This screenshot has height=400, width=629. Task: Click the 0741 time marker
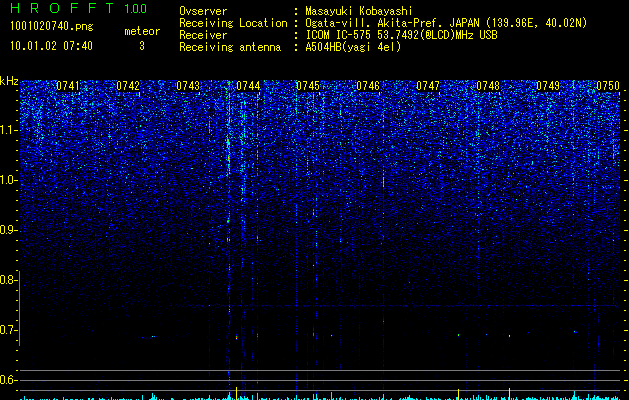(x=68, y=86)
